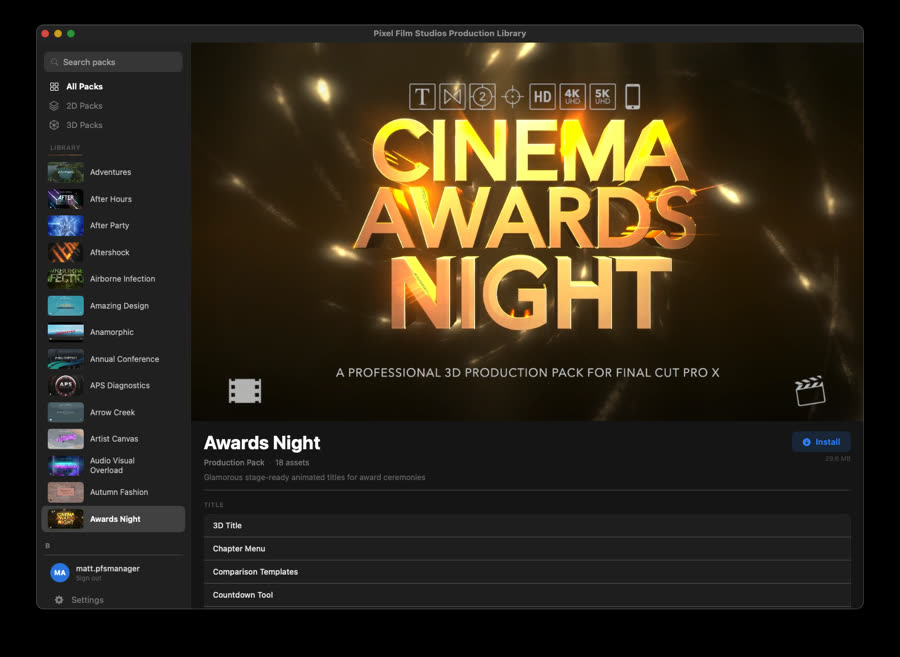
Task: Select the After Hours thumbnail
Action: pos(65,199)
